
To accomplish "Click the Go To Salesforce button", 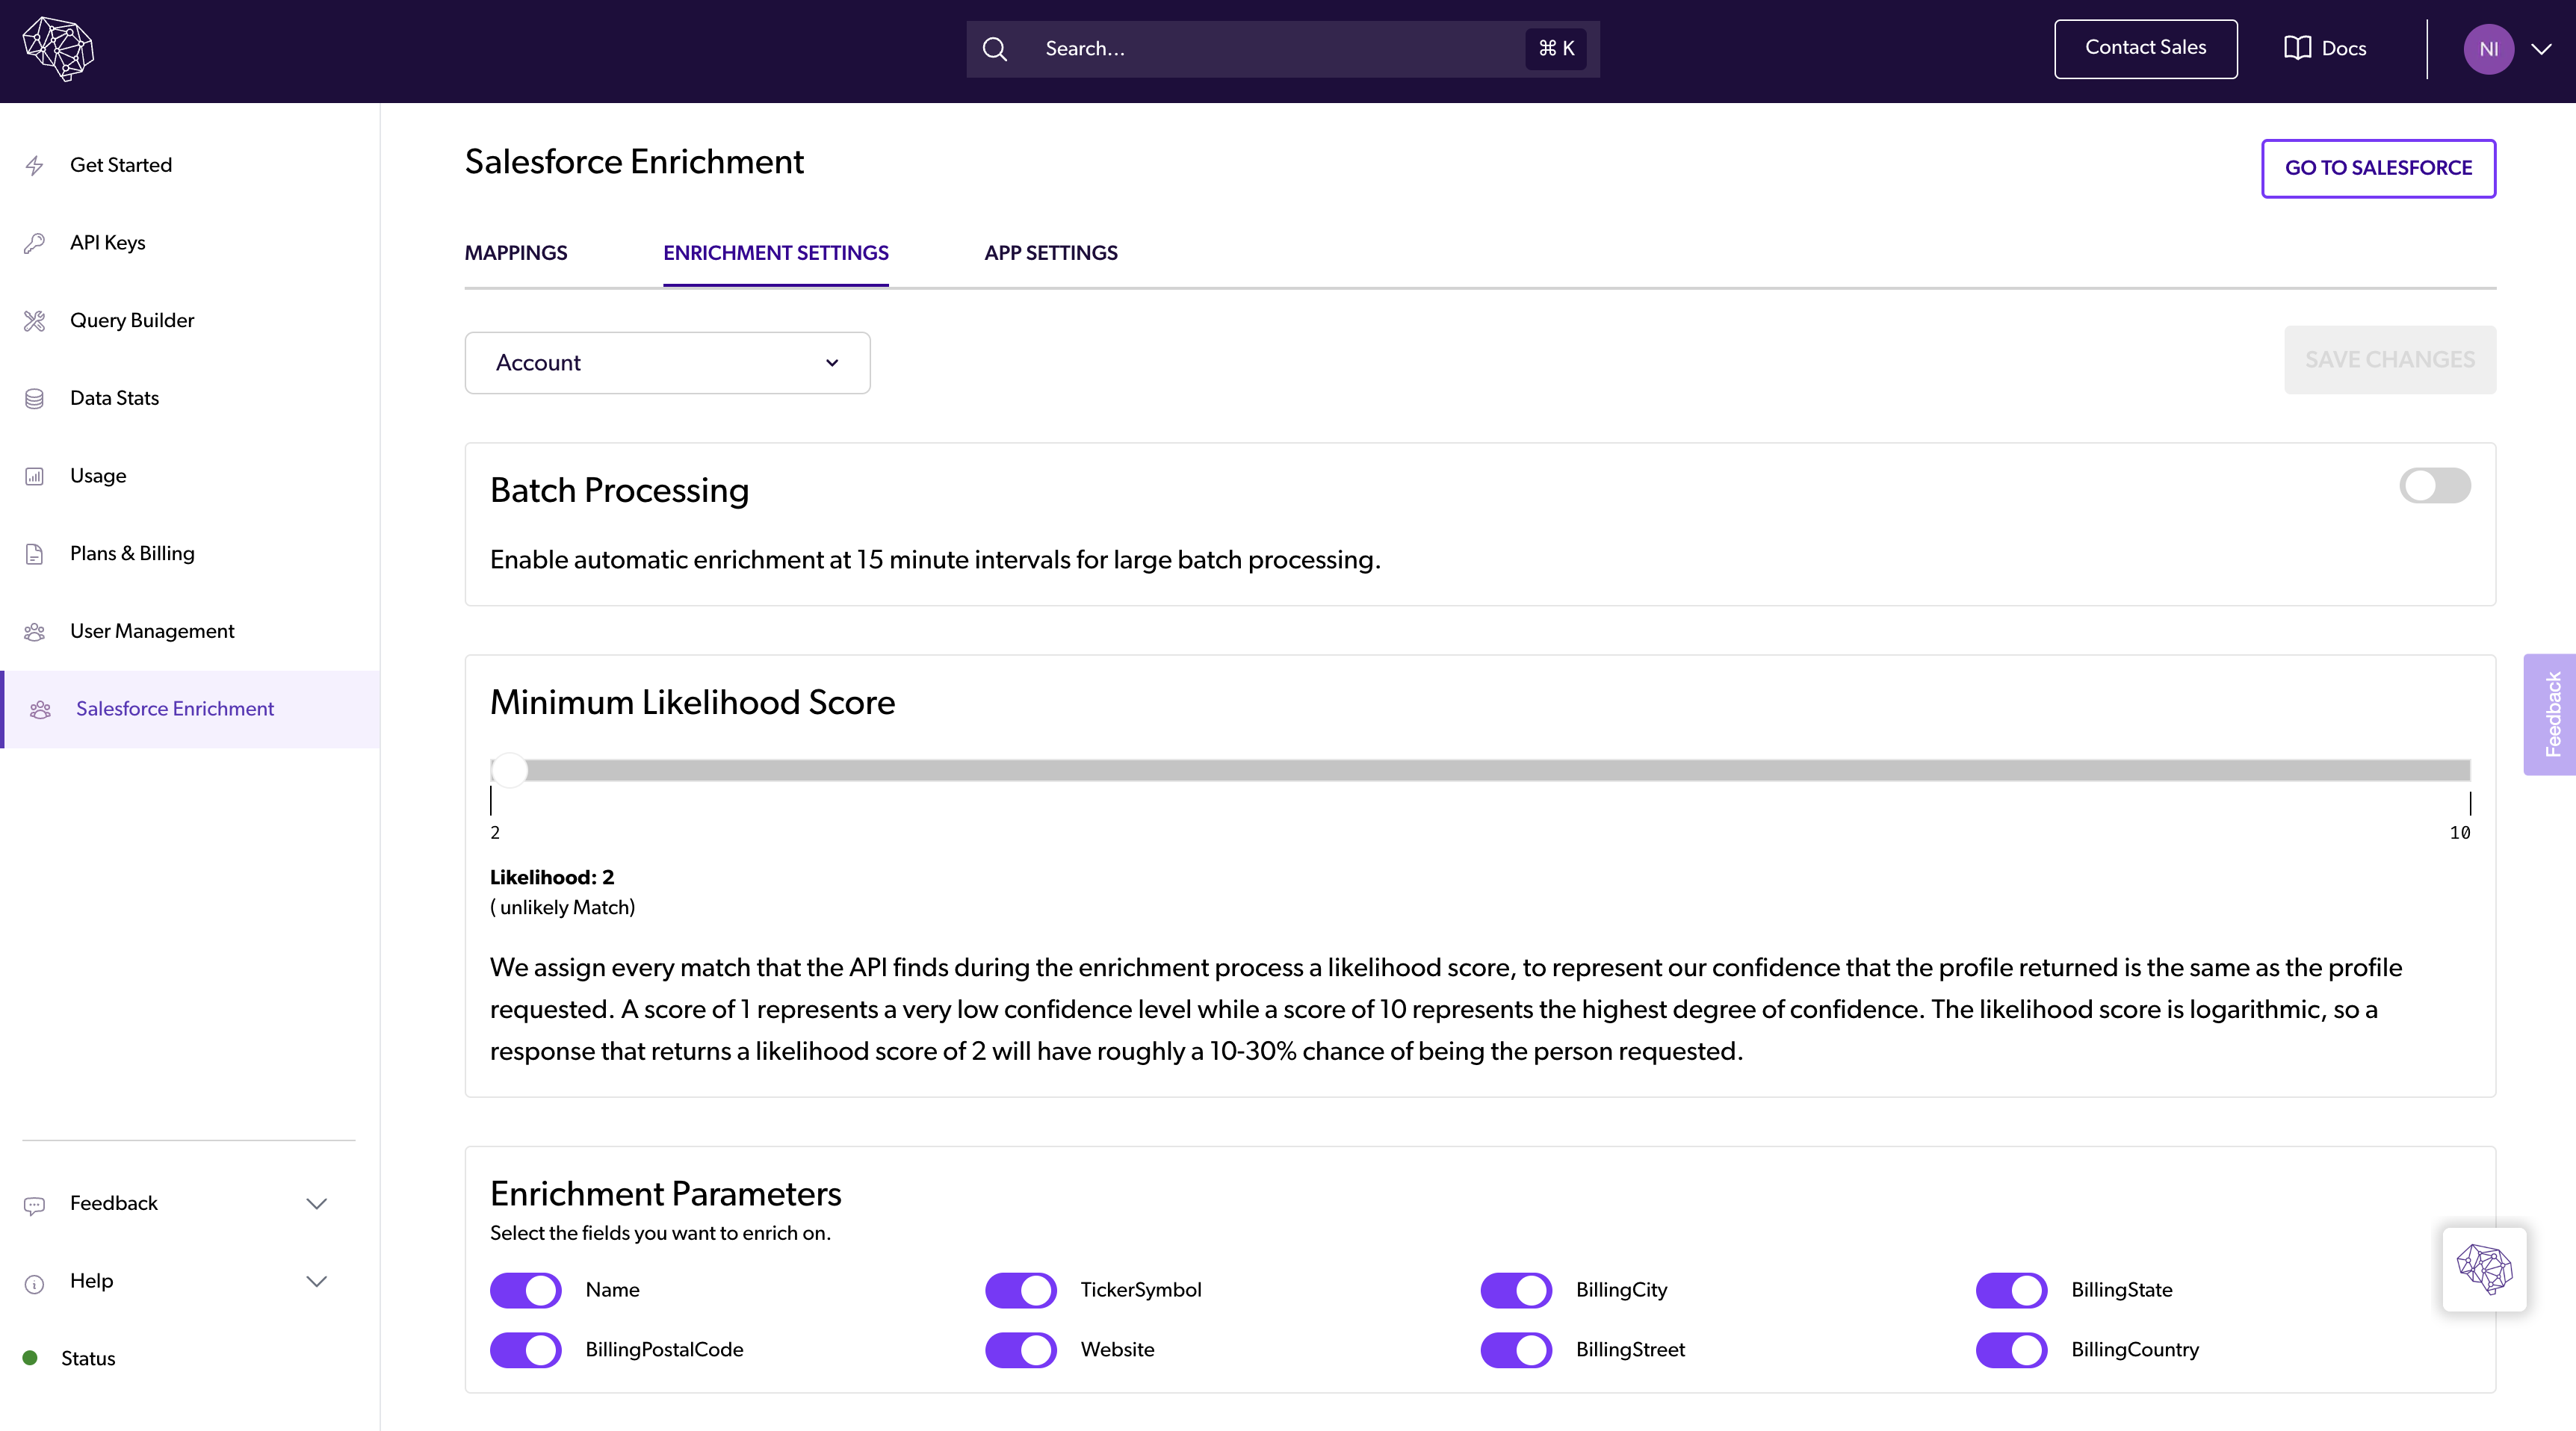I will (2377, 168).
